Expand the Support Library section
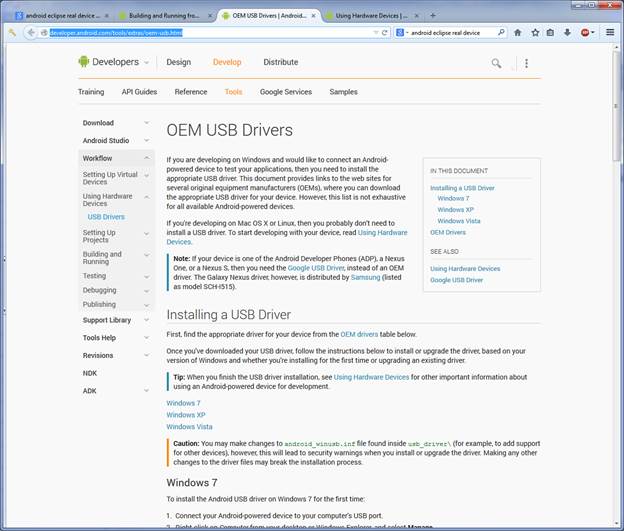This screenshot has height=531, width=624. (x=146, y=320)
